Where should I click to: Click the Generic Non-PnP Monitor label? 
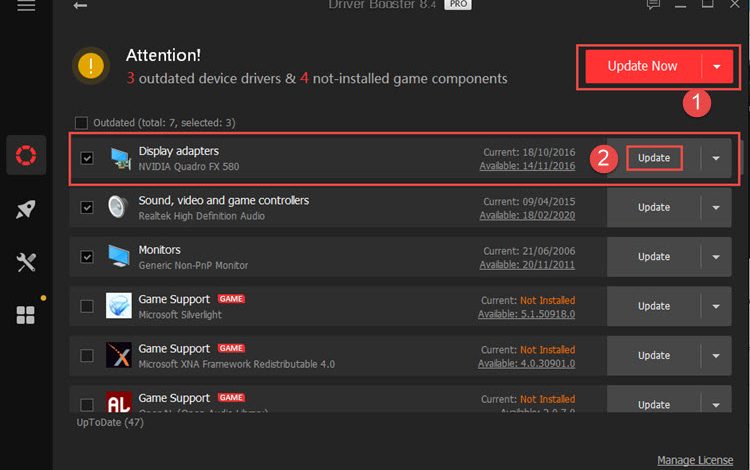(x=193, y=265)
